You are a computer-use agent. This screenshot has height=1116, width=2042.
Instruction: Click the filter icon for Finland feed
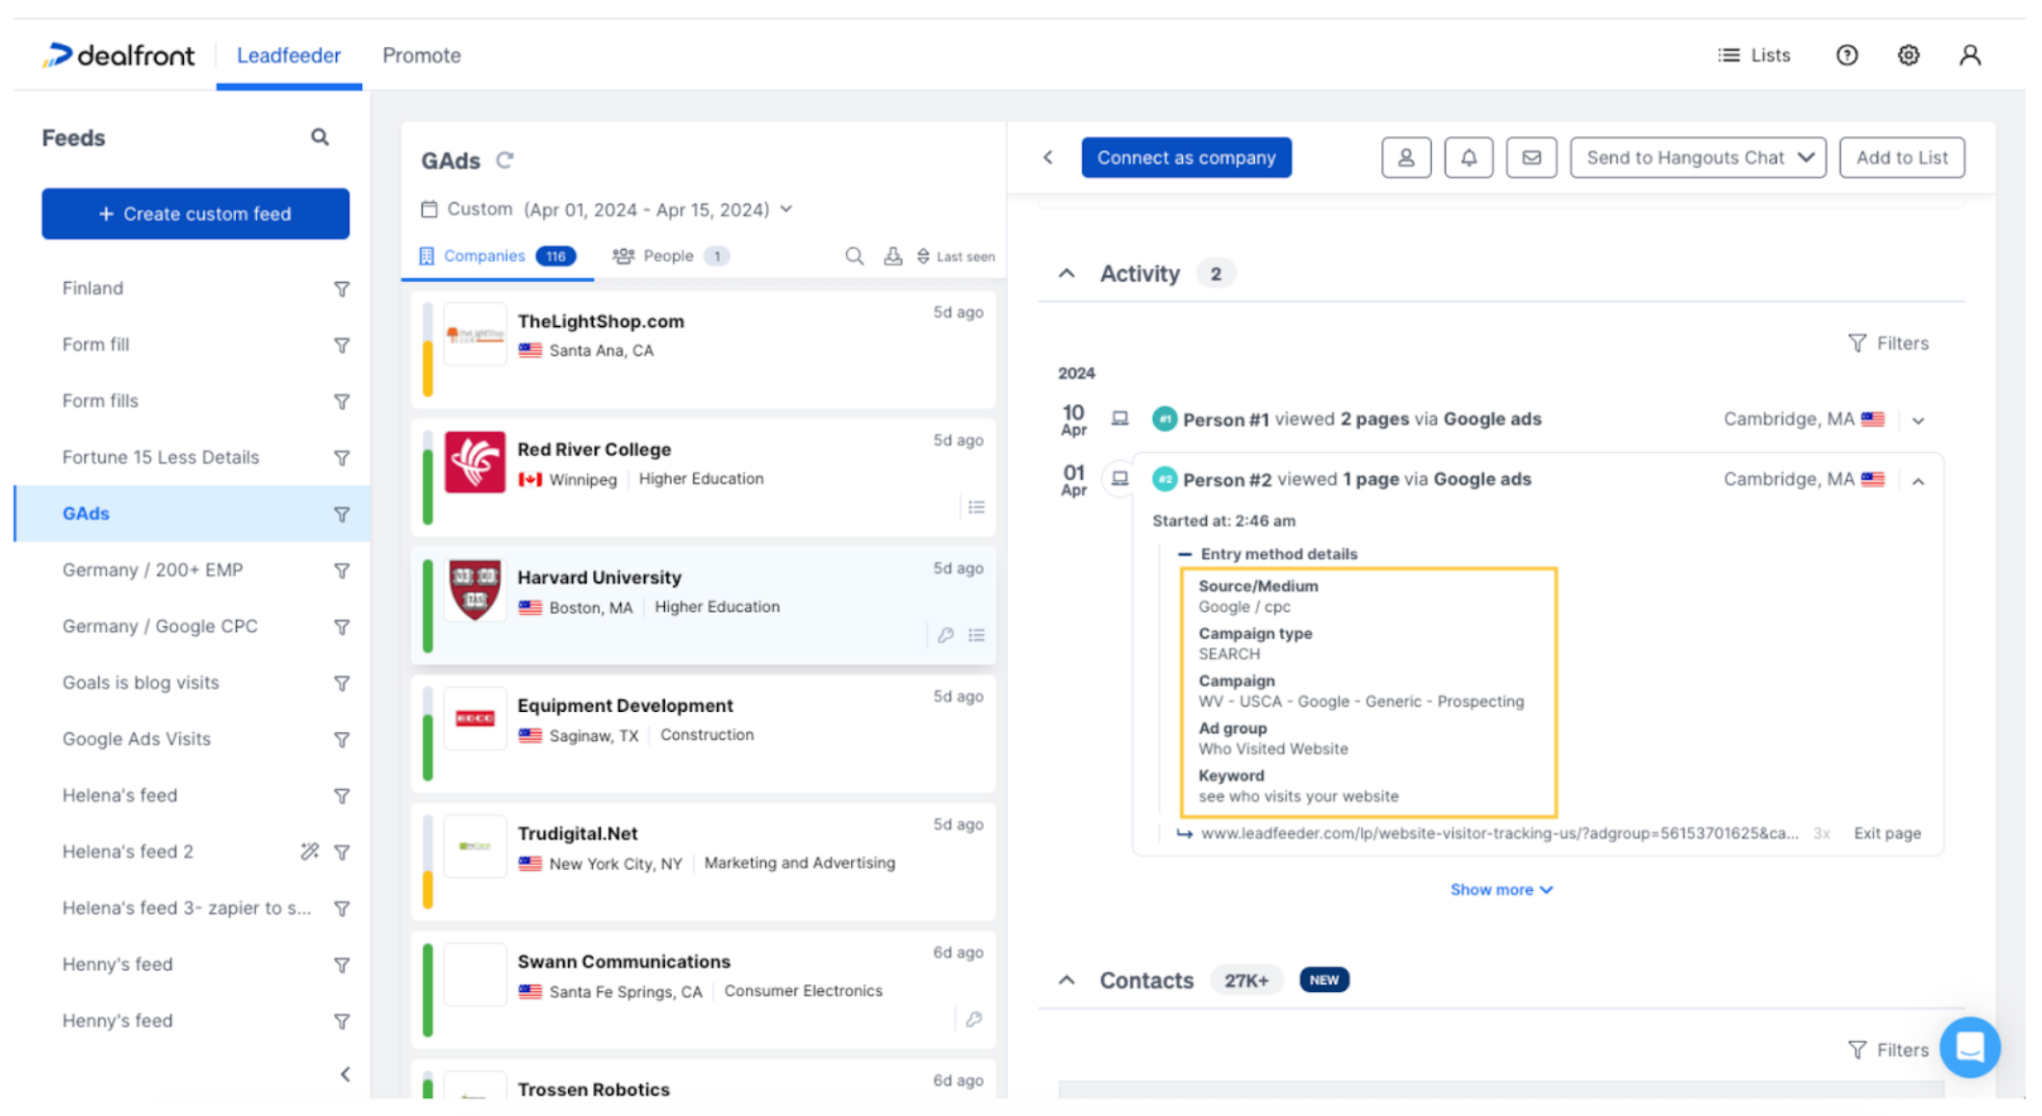(x=341, y=288)
